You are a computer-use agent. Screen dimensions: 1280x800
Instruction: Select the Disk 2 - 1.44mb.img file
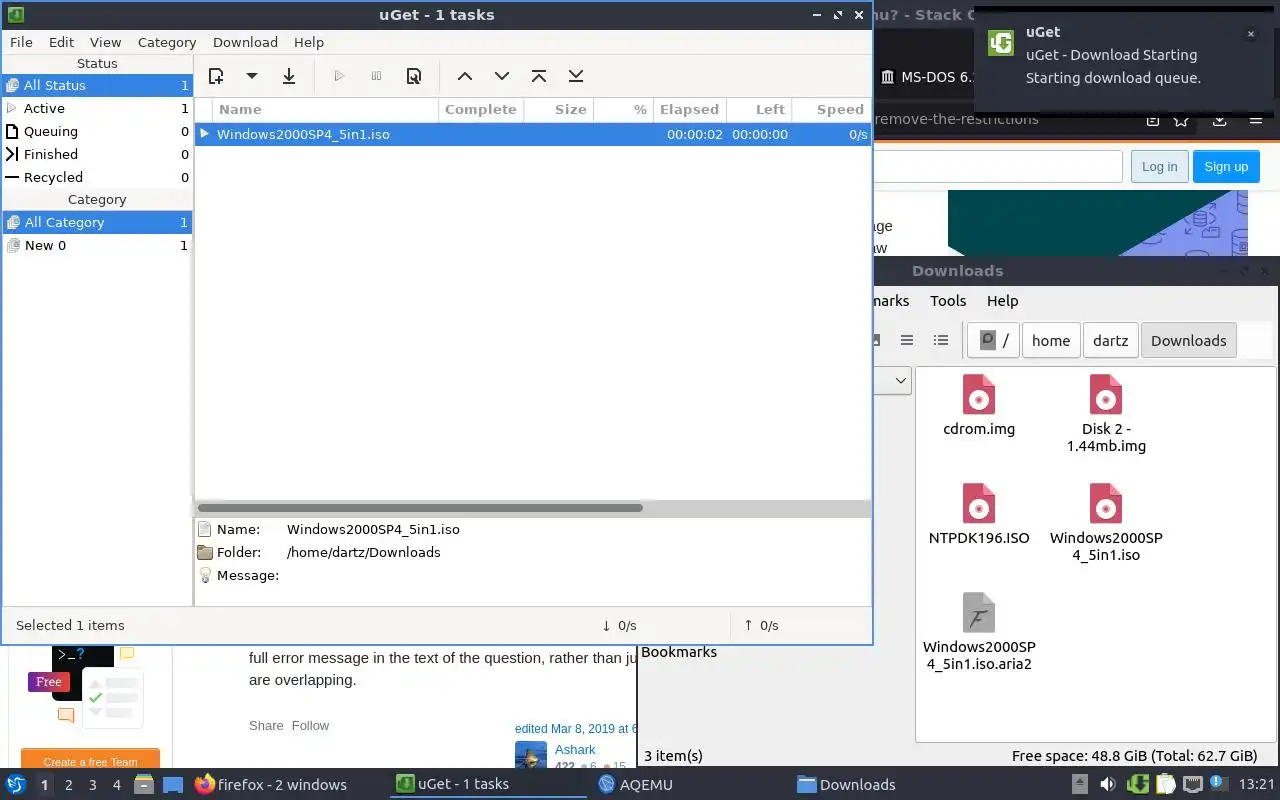tap(1106, 414)
